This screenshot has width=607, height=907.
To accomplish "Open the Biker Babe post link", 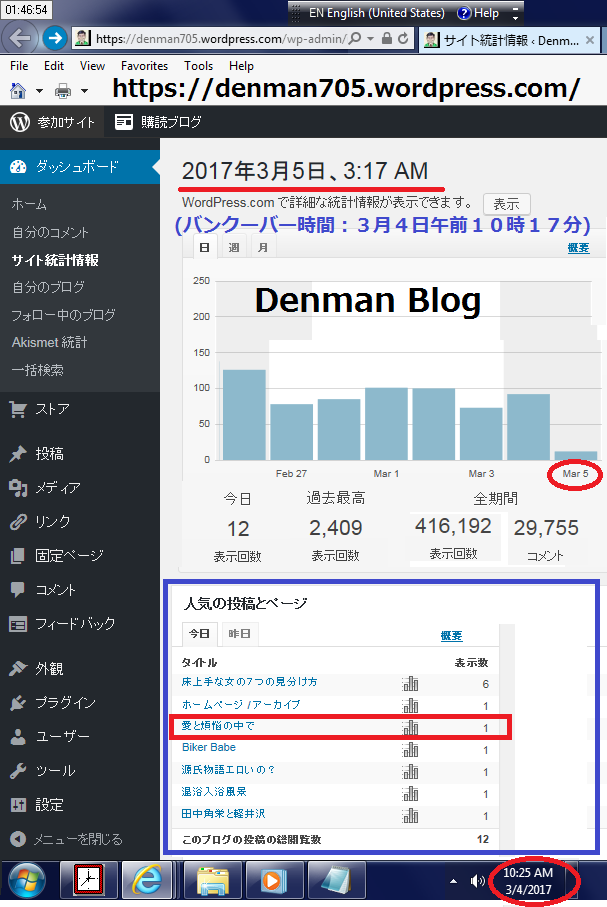I will click(209, 747).
